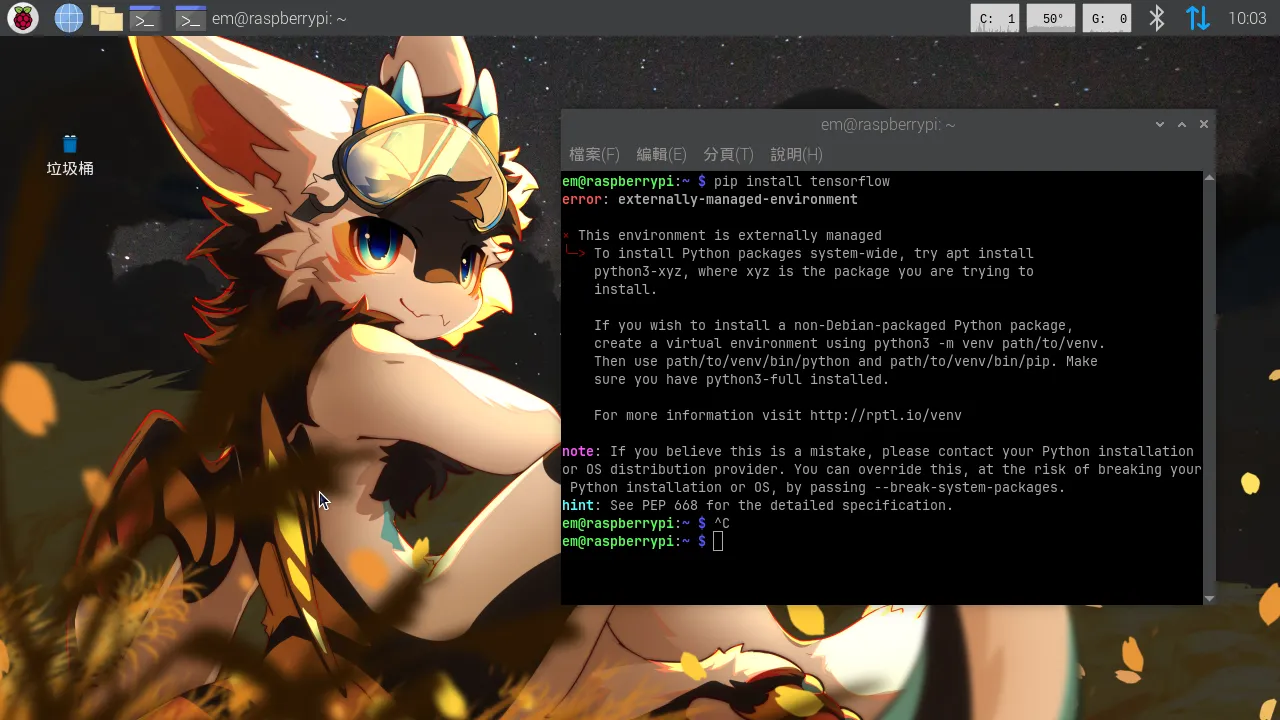Click the terminal title 'em@raspberrypi: ~'
The width and height of the screenshot is (1280, 720).
click(888, 125)
